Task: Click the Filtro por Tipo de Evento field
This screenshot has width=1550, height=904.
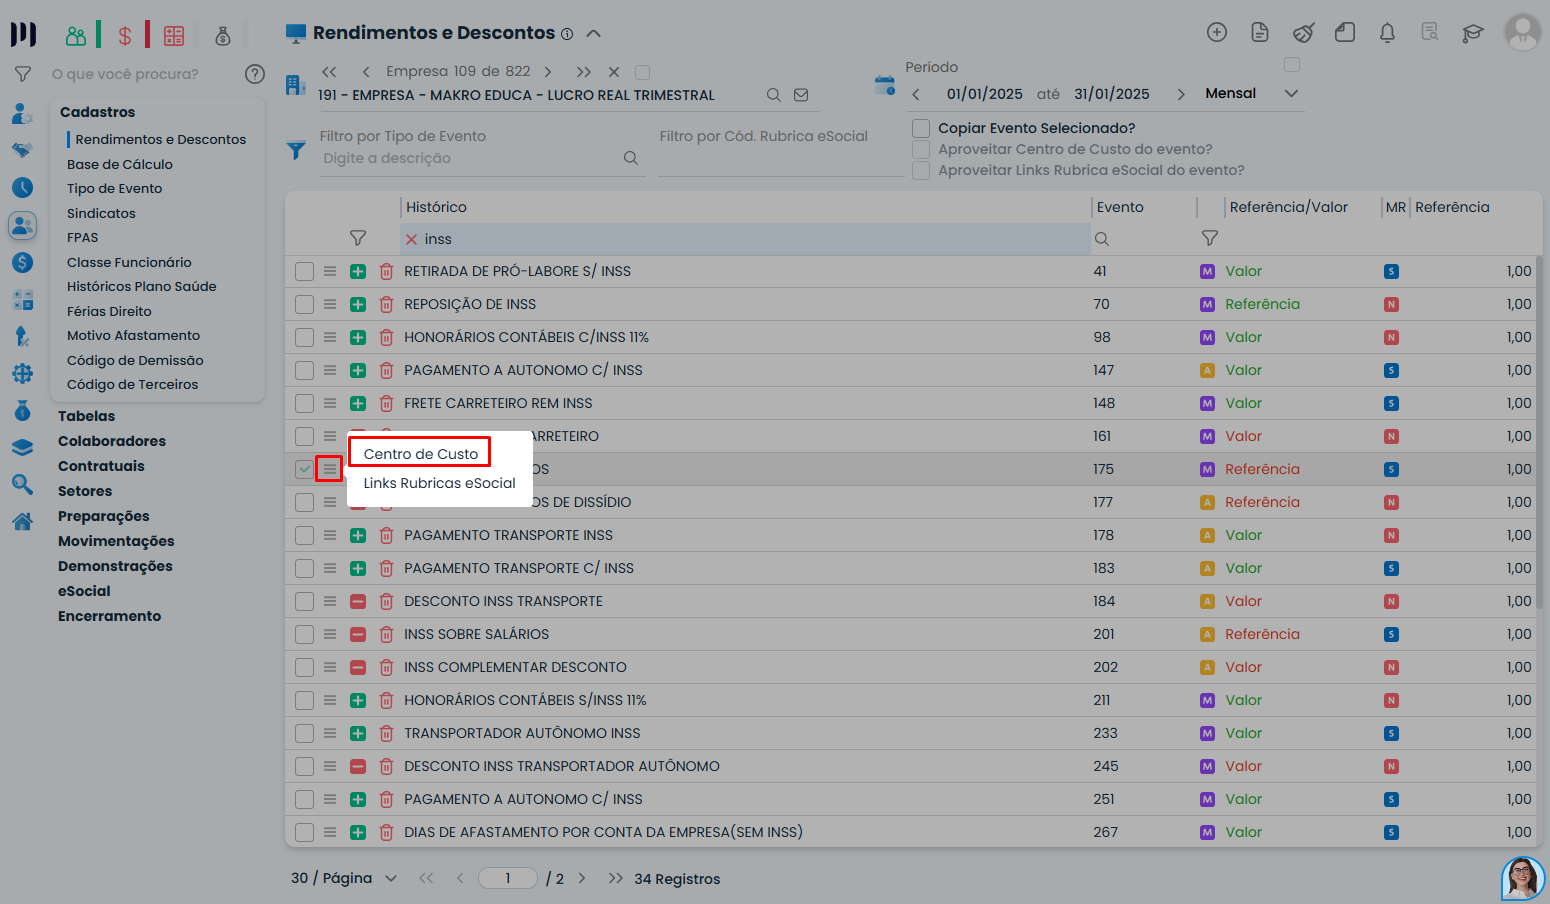Action: (470, 158)
